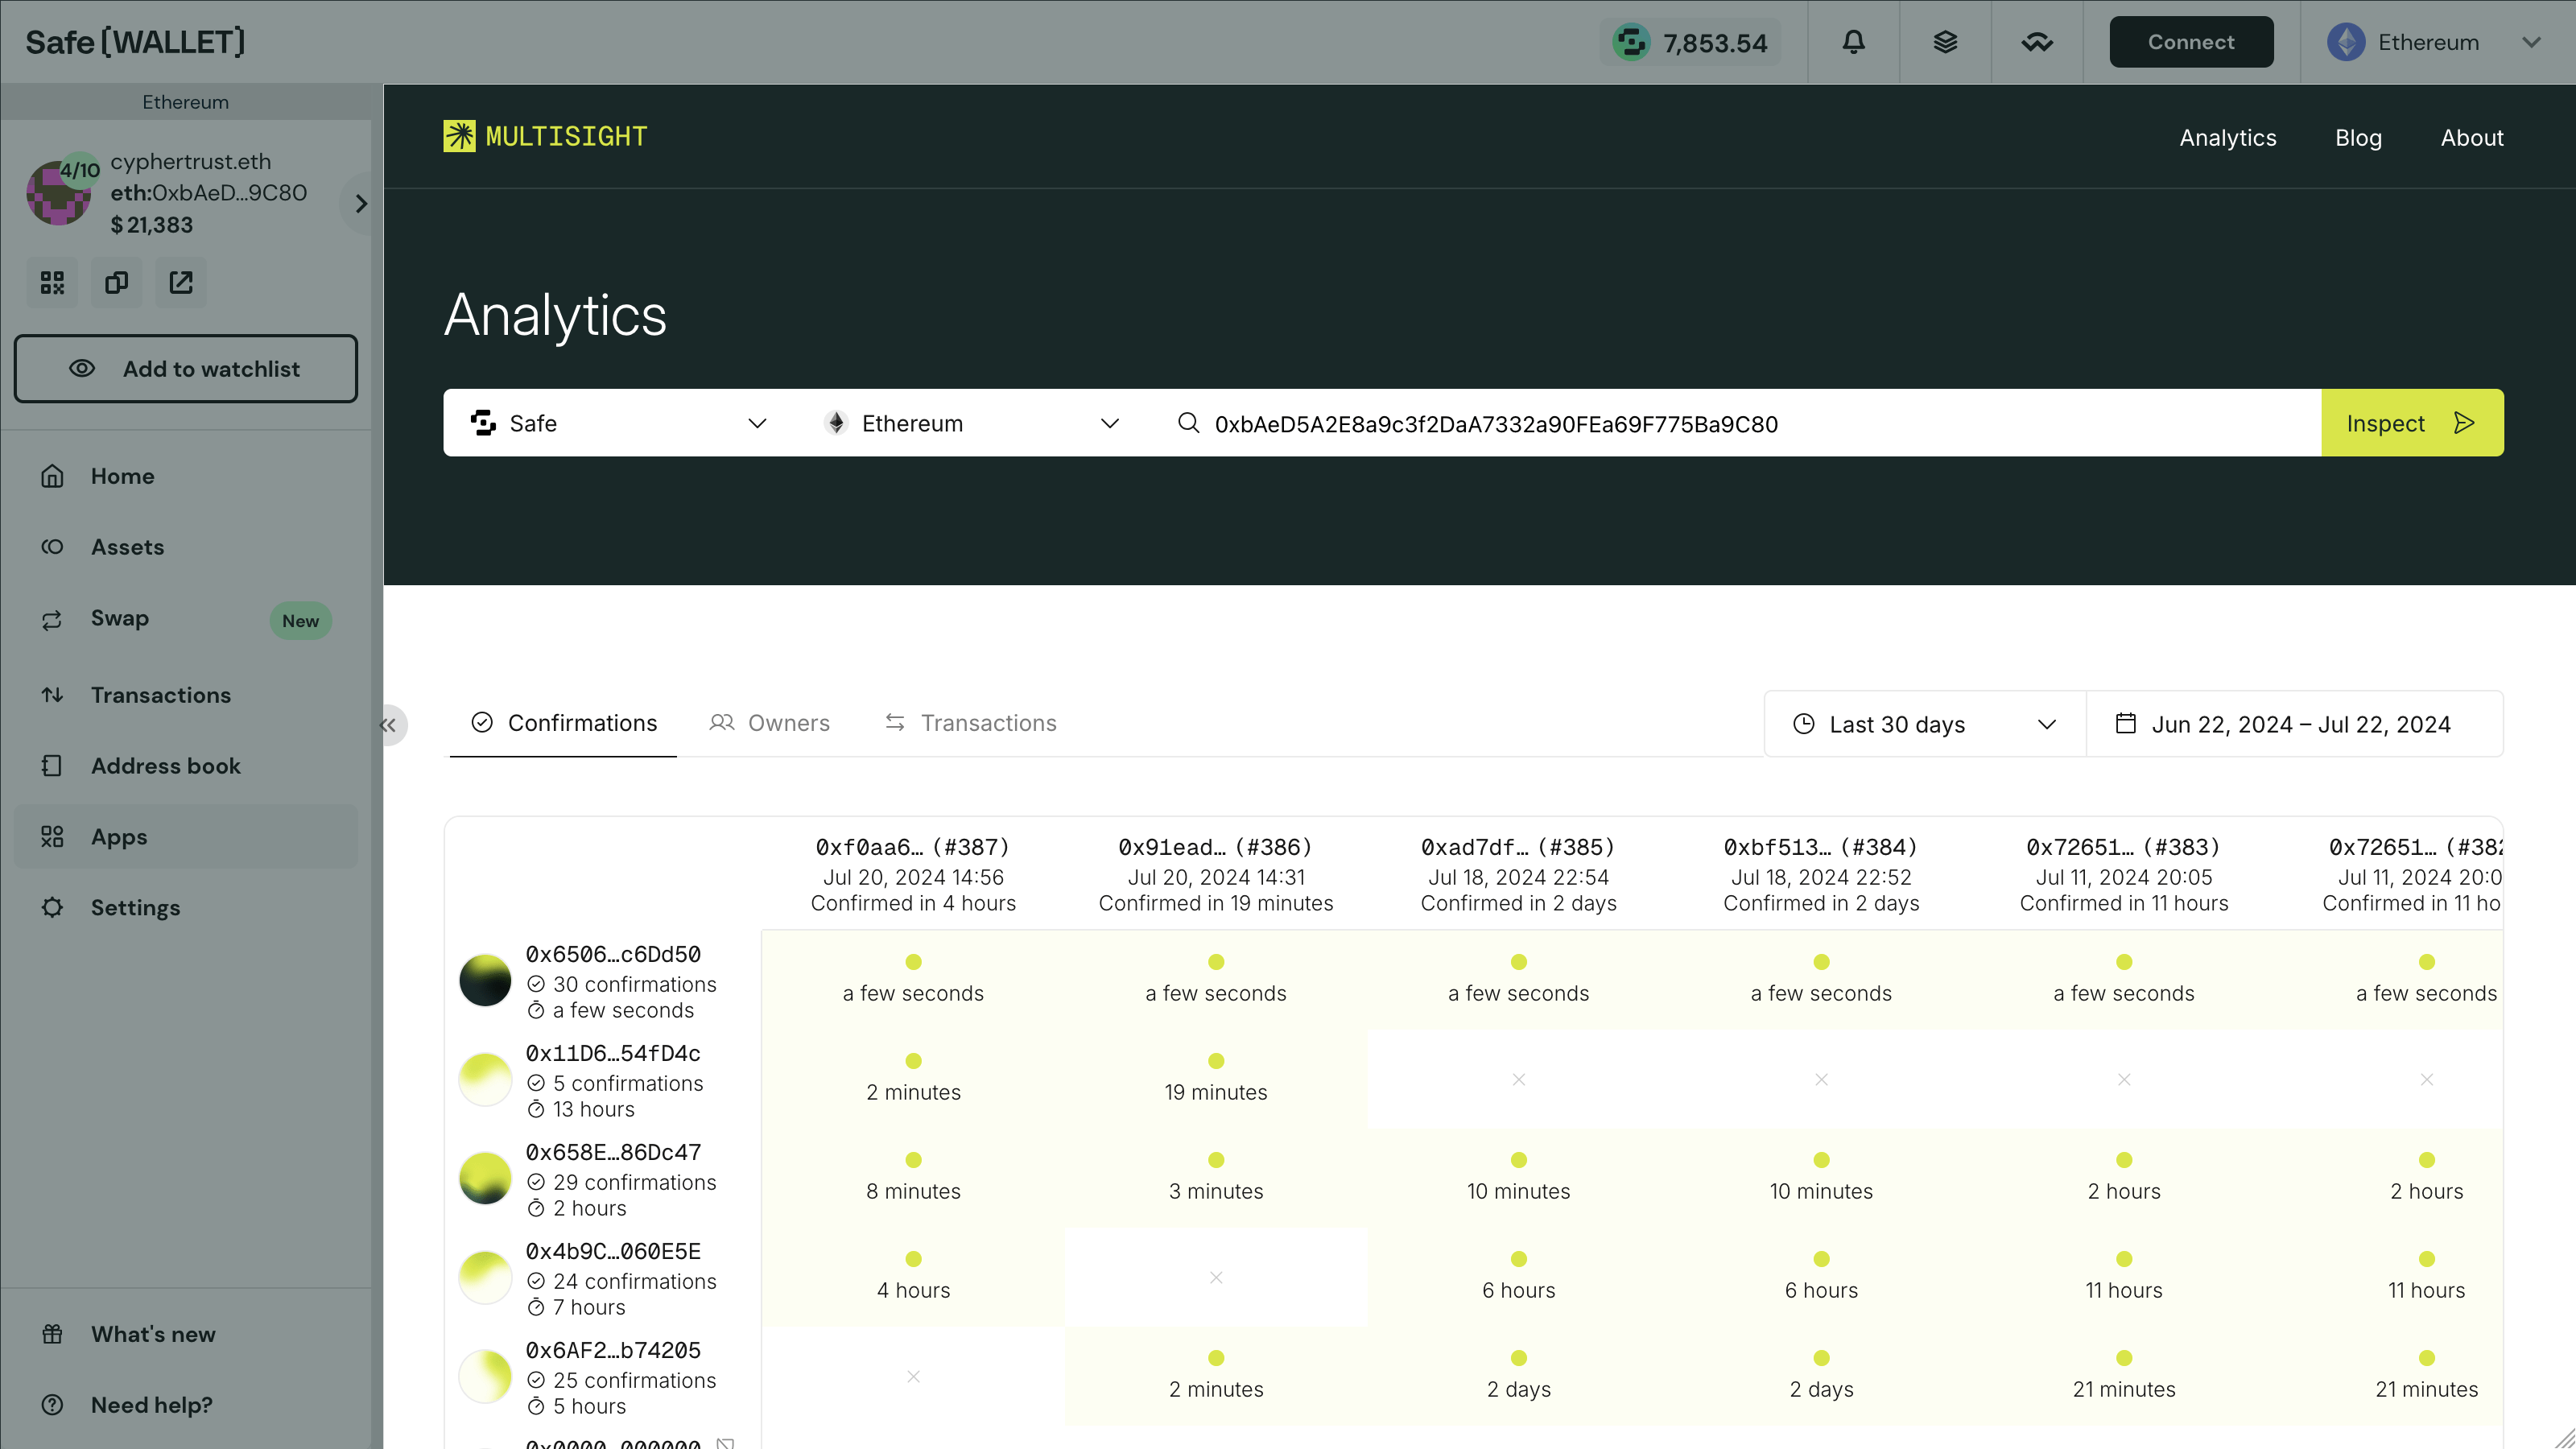Screen dimensions: 2576x1449
Task: Select the Confirmations tab
Action: coord(563,723)
